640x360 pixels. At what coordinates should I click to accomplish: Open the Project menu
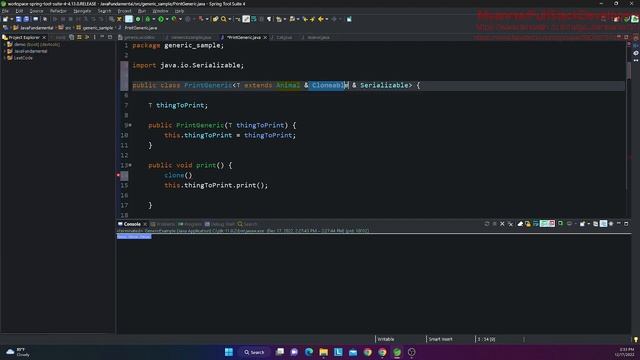pyautogui.click(x=124, y=11)
